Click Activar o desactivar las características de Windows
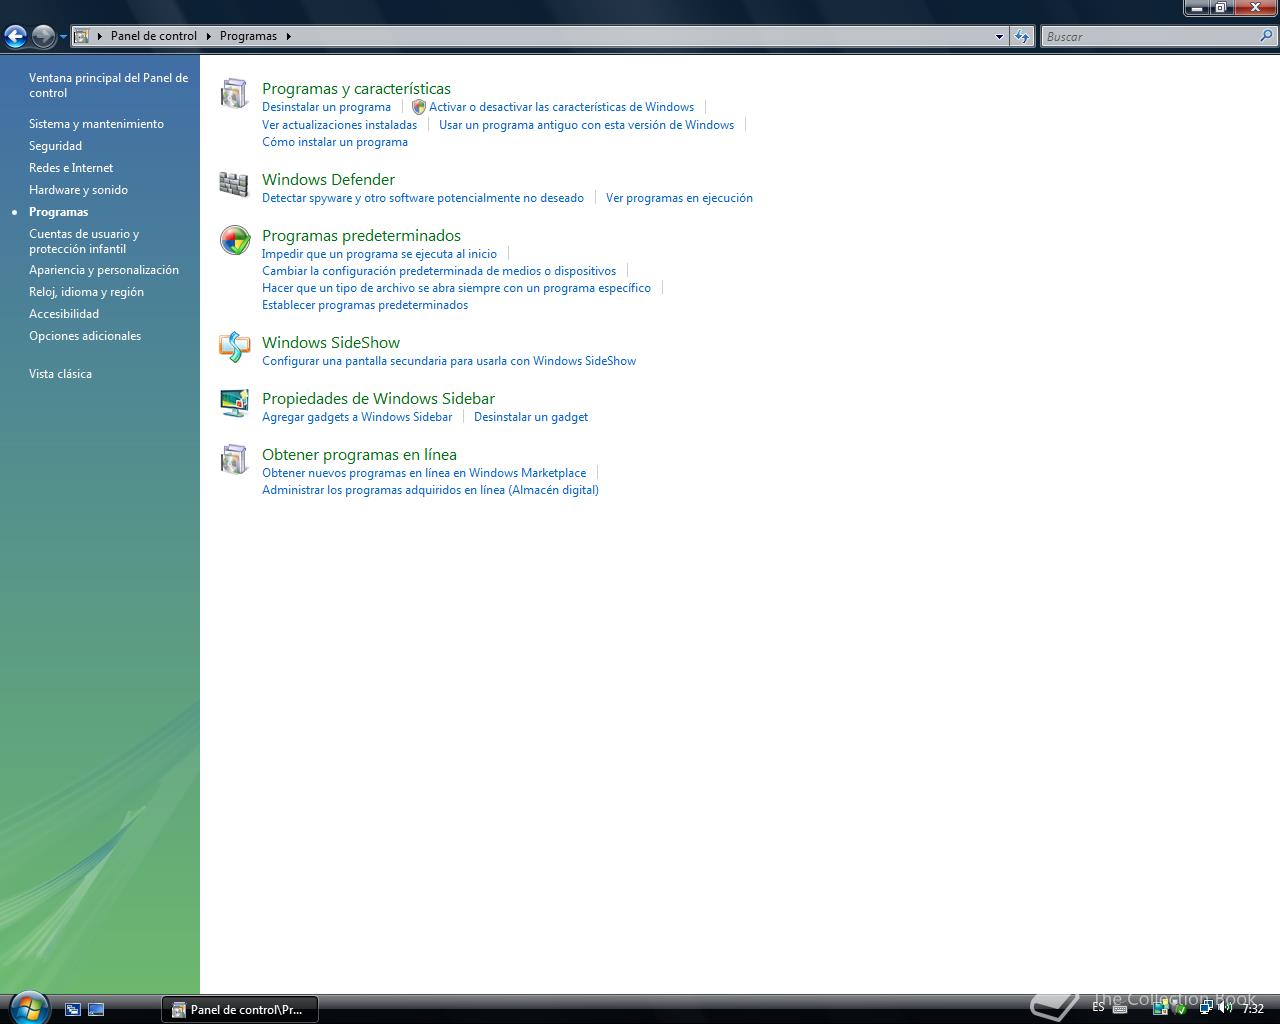This screenshot has height=1024, width=1280. (561, 107)
